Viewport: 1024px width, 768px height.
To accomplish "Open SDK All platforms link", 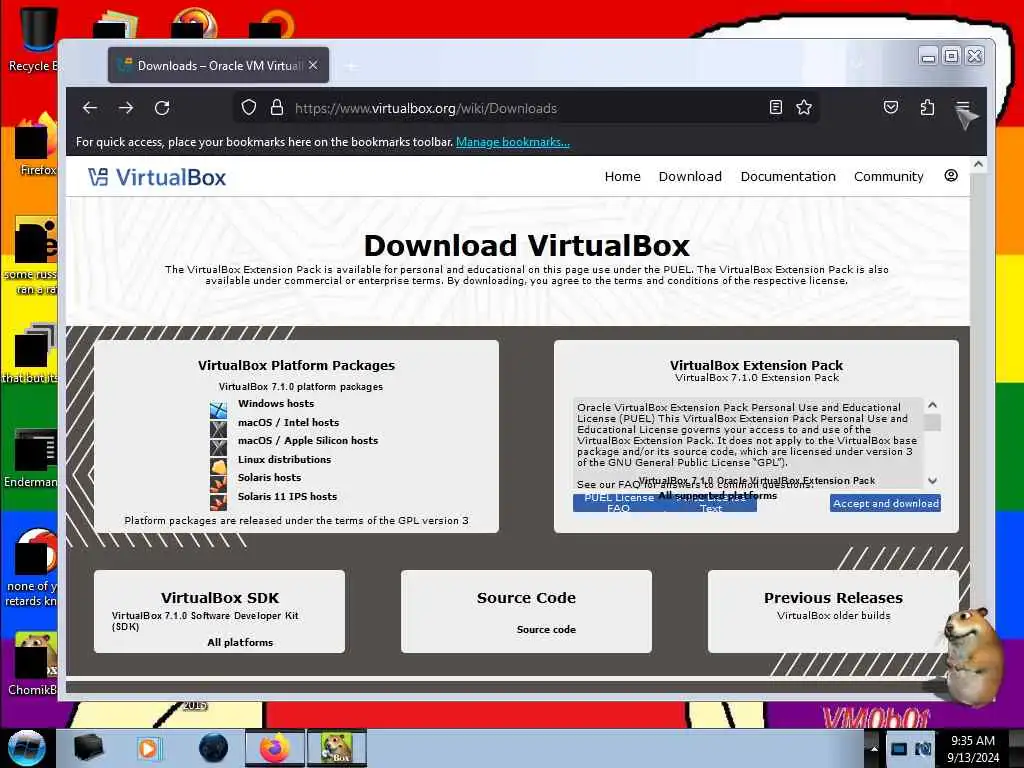I will 240,643.
